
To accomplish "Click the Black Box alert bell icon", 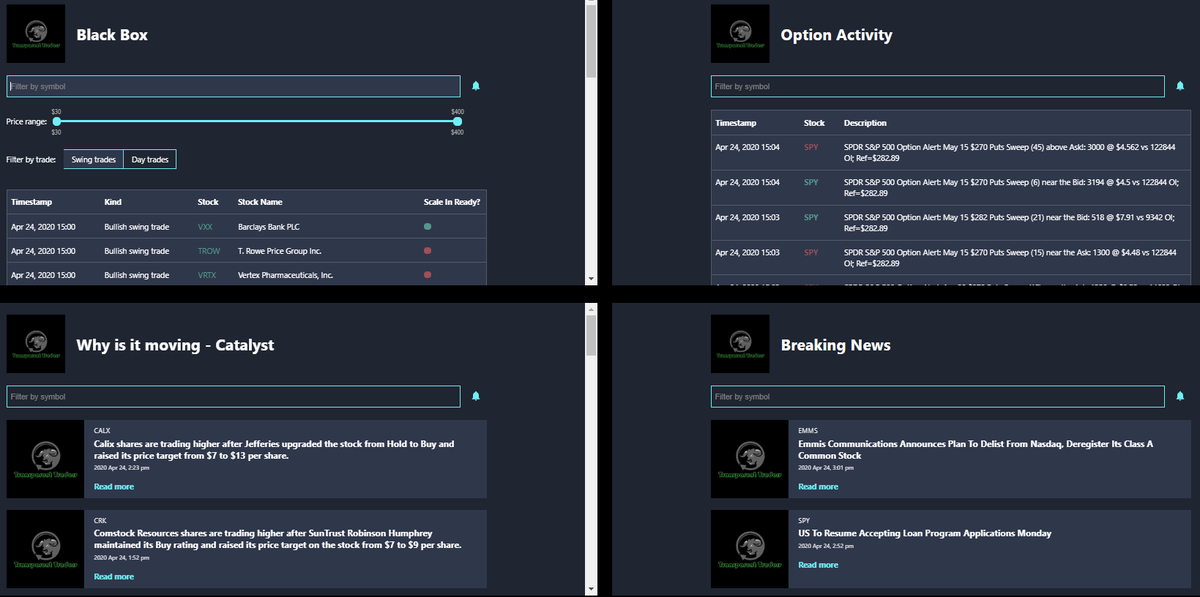I will [476, 86].
